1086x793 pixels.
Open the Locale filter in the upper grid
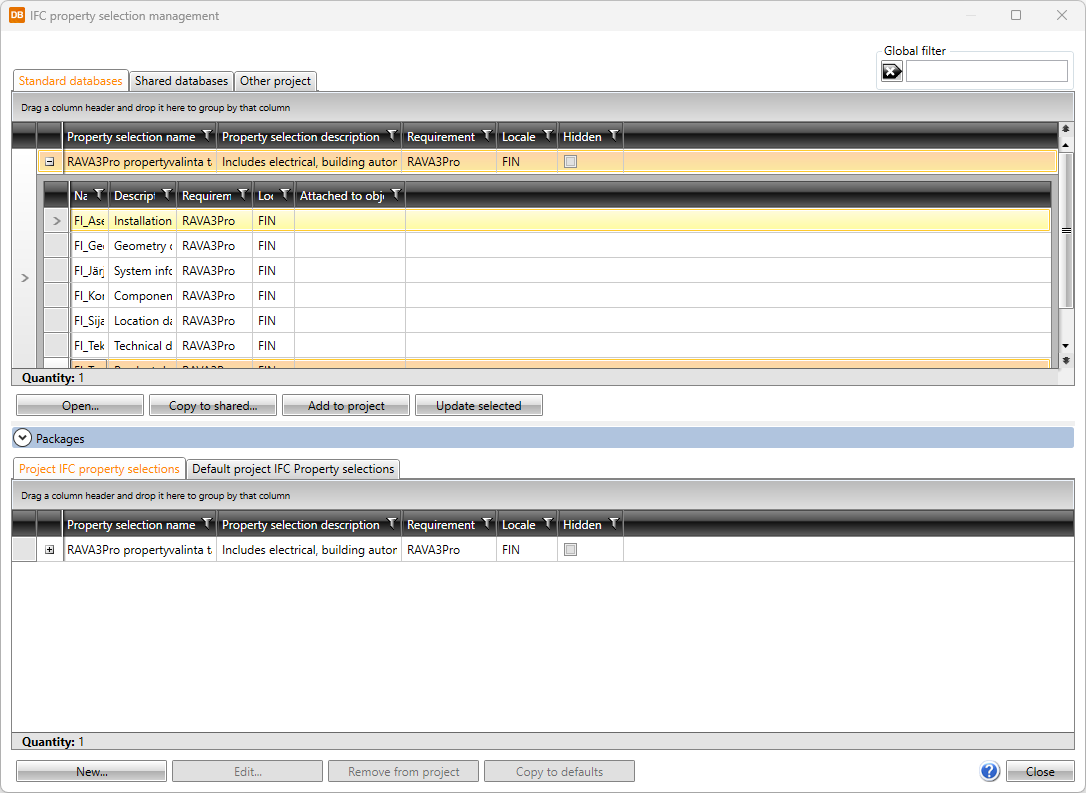pos(548,135)
